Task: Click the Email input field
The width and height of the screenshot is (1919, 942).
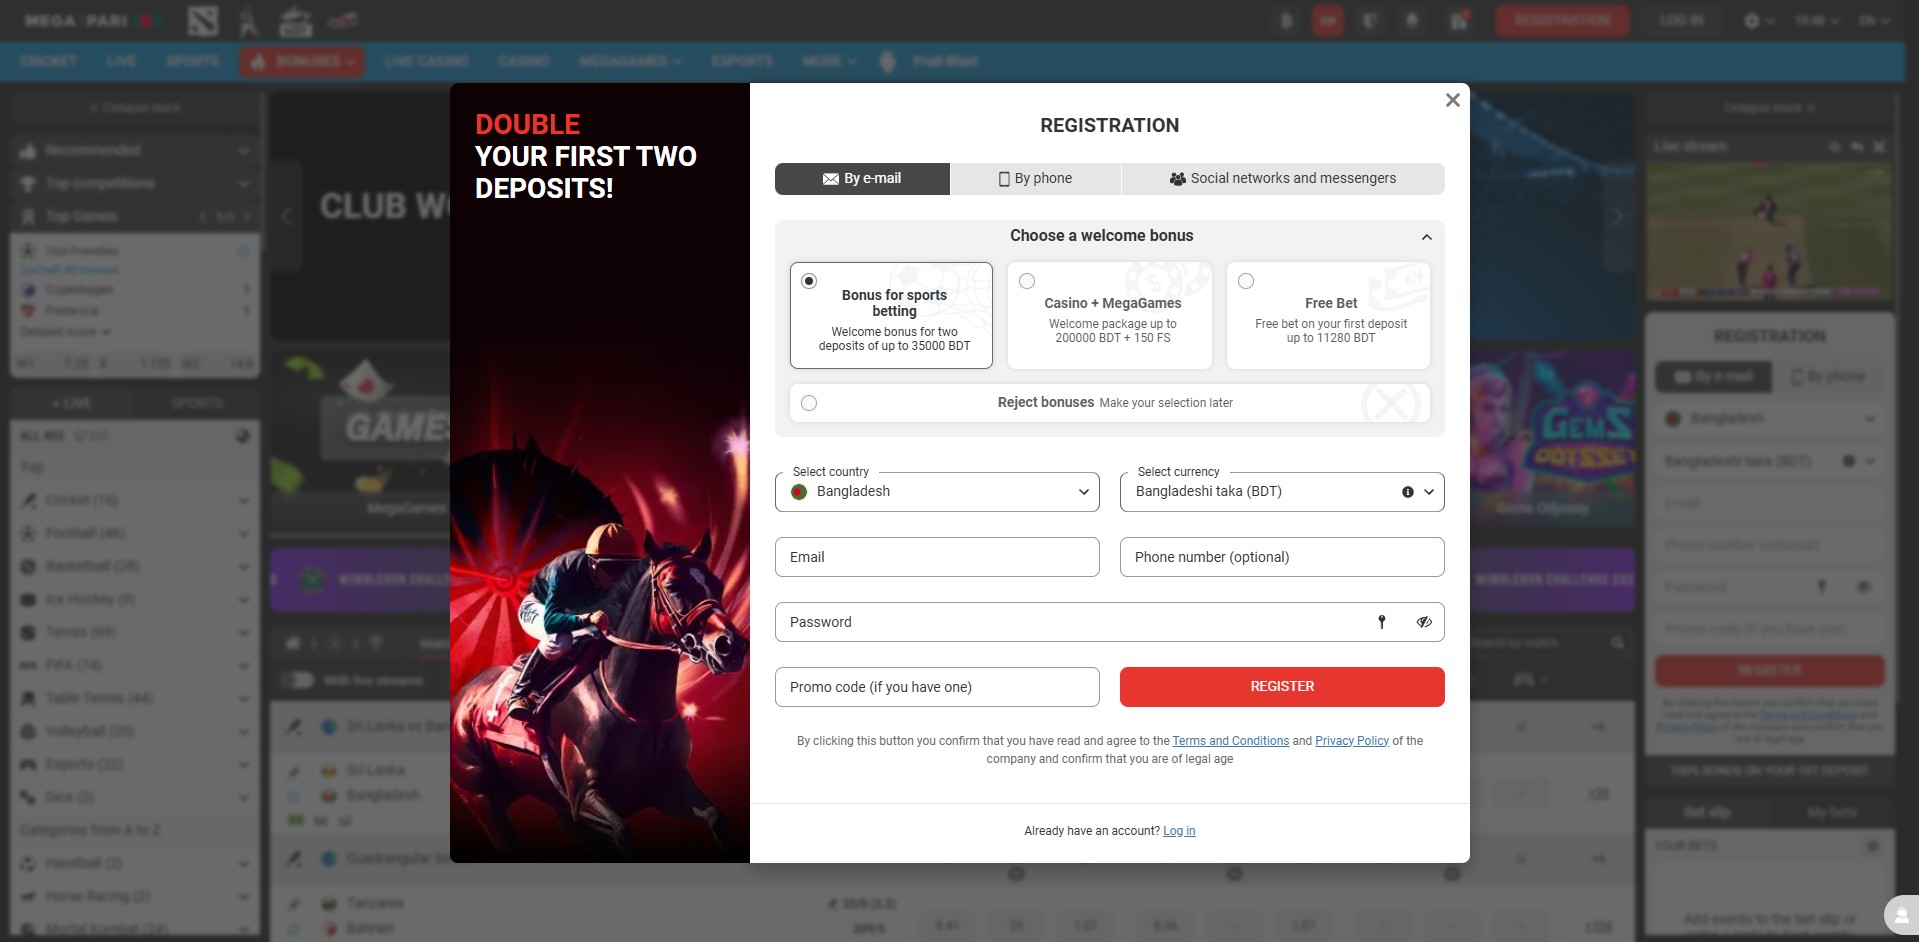Action: pos(937,557)
